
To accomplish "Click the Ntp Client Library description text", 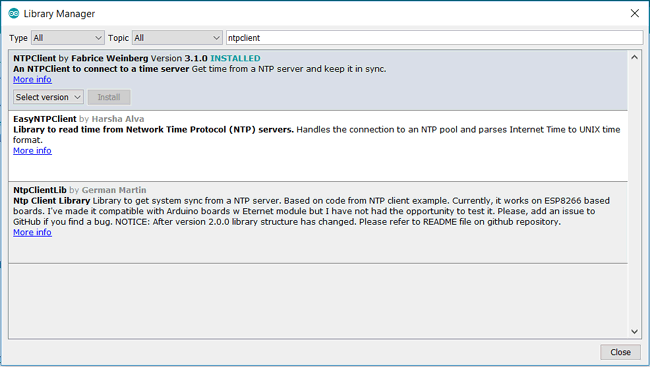I will click(311, 211).
